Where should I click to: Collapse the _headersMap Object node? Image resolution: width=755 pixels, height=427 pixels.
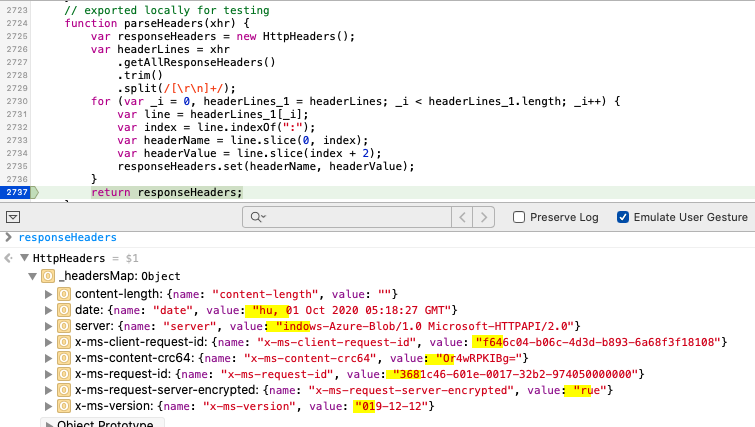32,276
